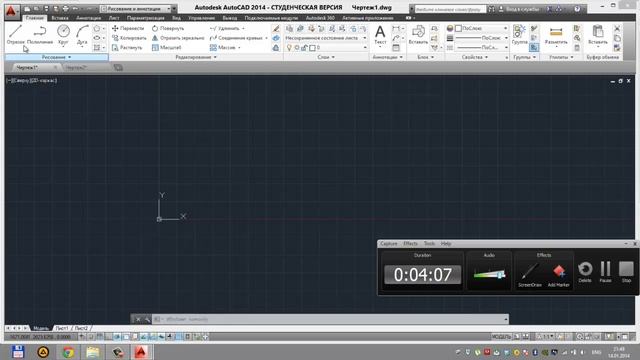Open the Tools menu in the recorder
The width and height of the screenshot is (640, 360).
tap(429, 244)
